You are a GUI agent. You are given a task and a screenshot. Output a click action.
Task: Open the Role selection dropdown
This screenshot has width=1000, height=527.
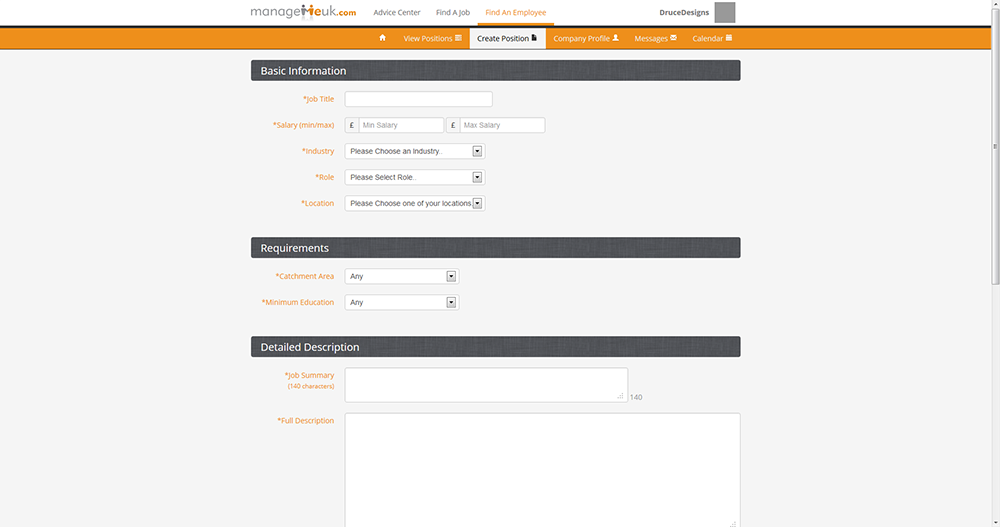[x=415, y=177]
